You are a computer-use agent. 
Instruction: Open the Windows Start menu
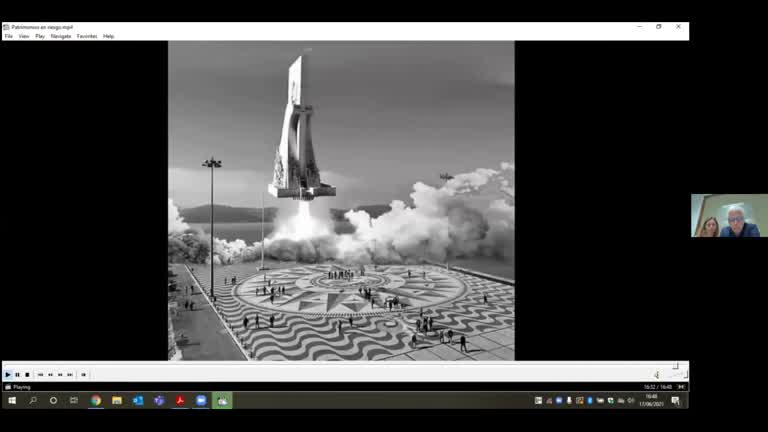point(12,401)
